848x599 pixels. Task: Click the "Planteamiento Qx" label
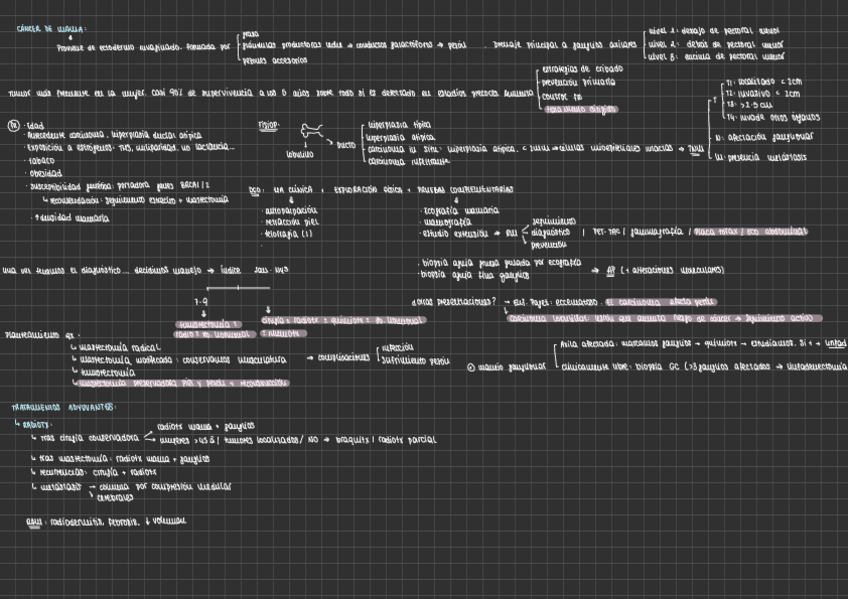[x=34, y=334]
